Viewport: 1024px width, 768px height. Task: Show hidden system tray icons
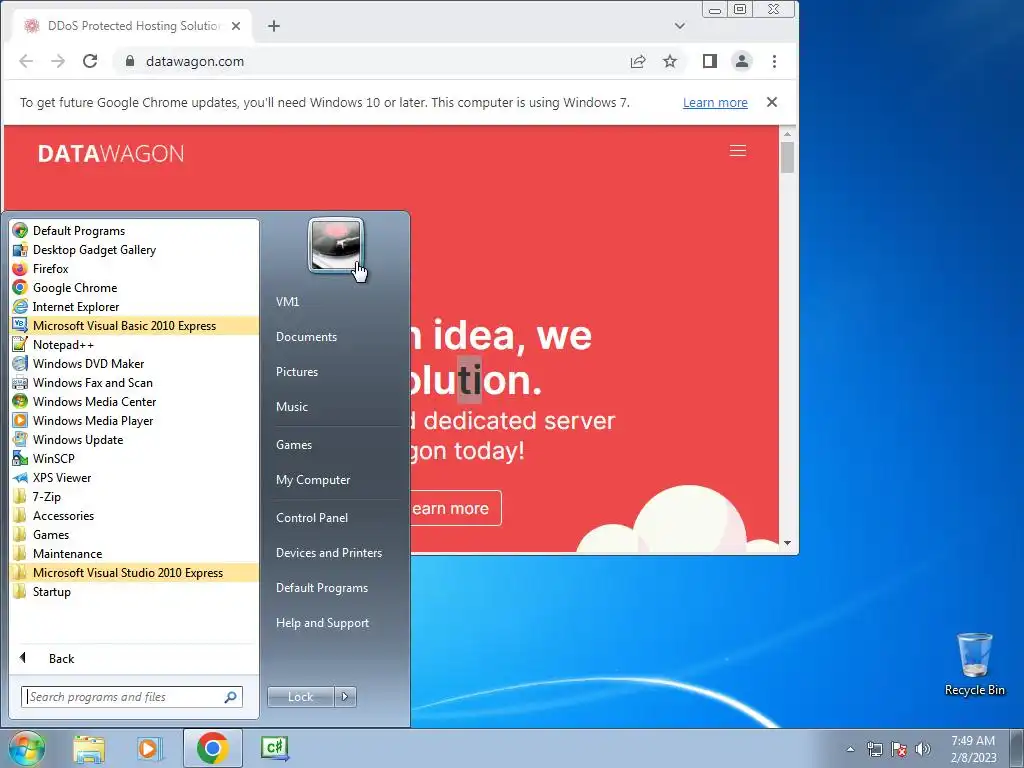(850, 749)
